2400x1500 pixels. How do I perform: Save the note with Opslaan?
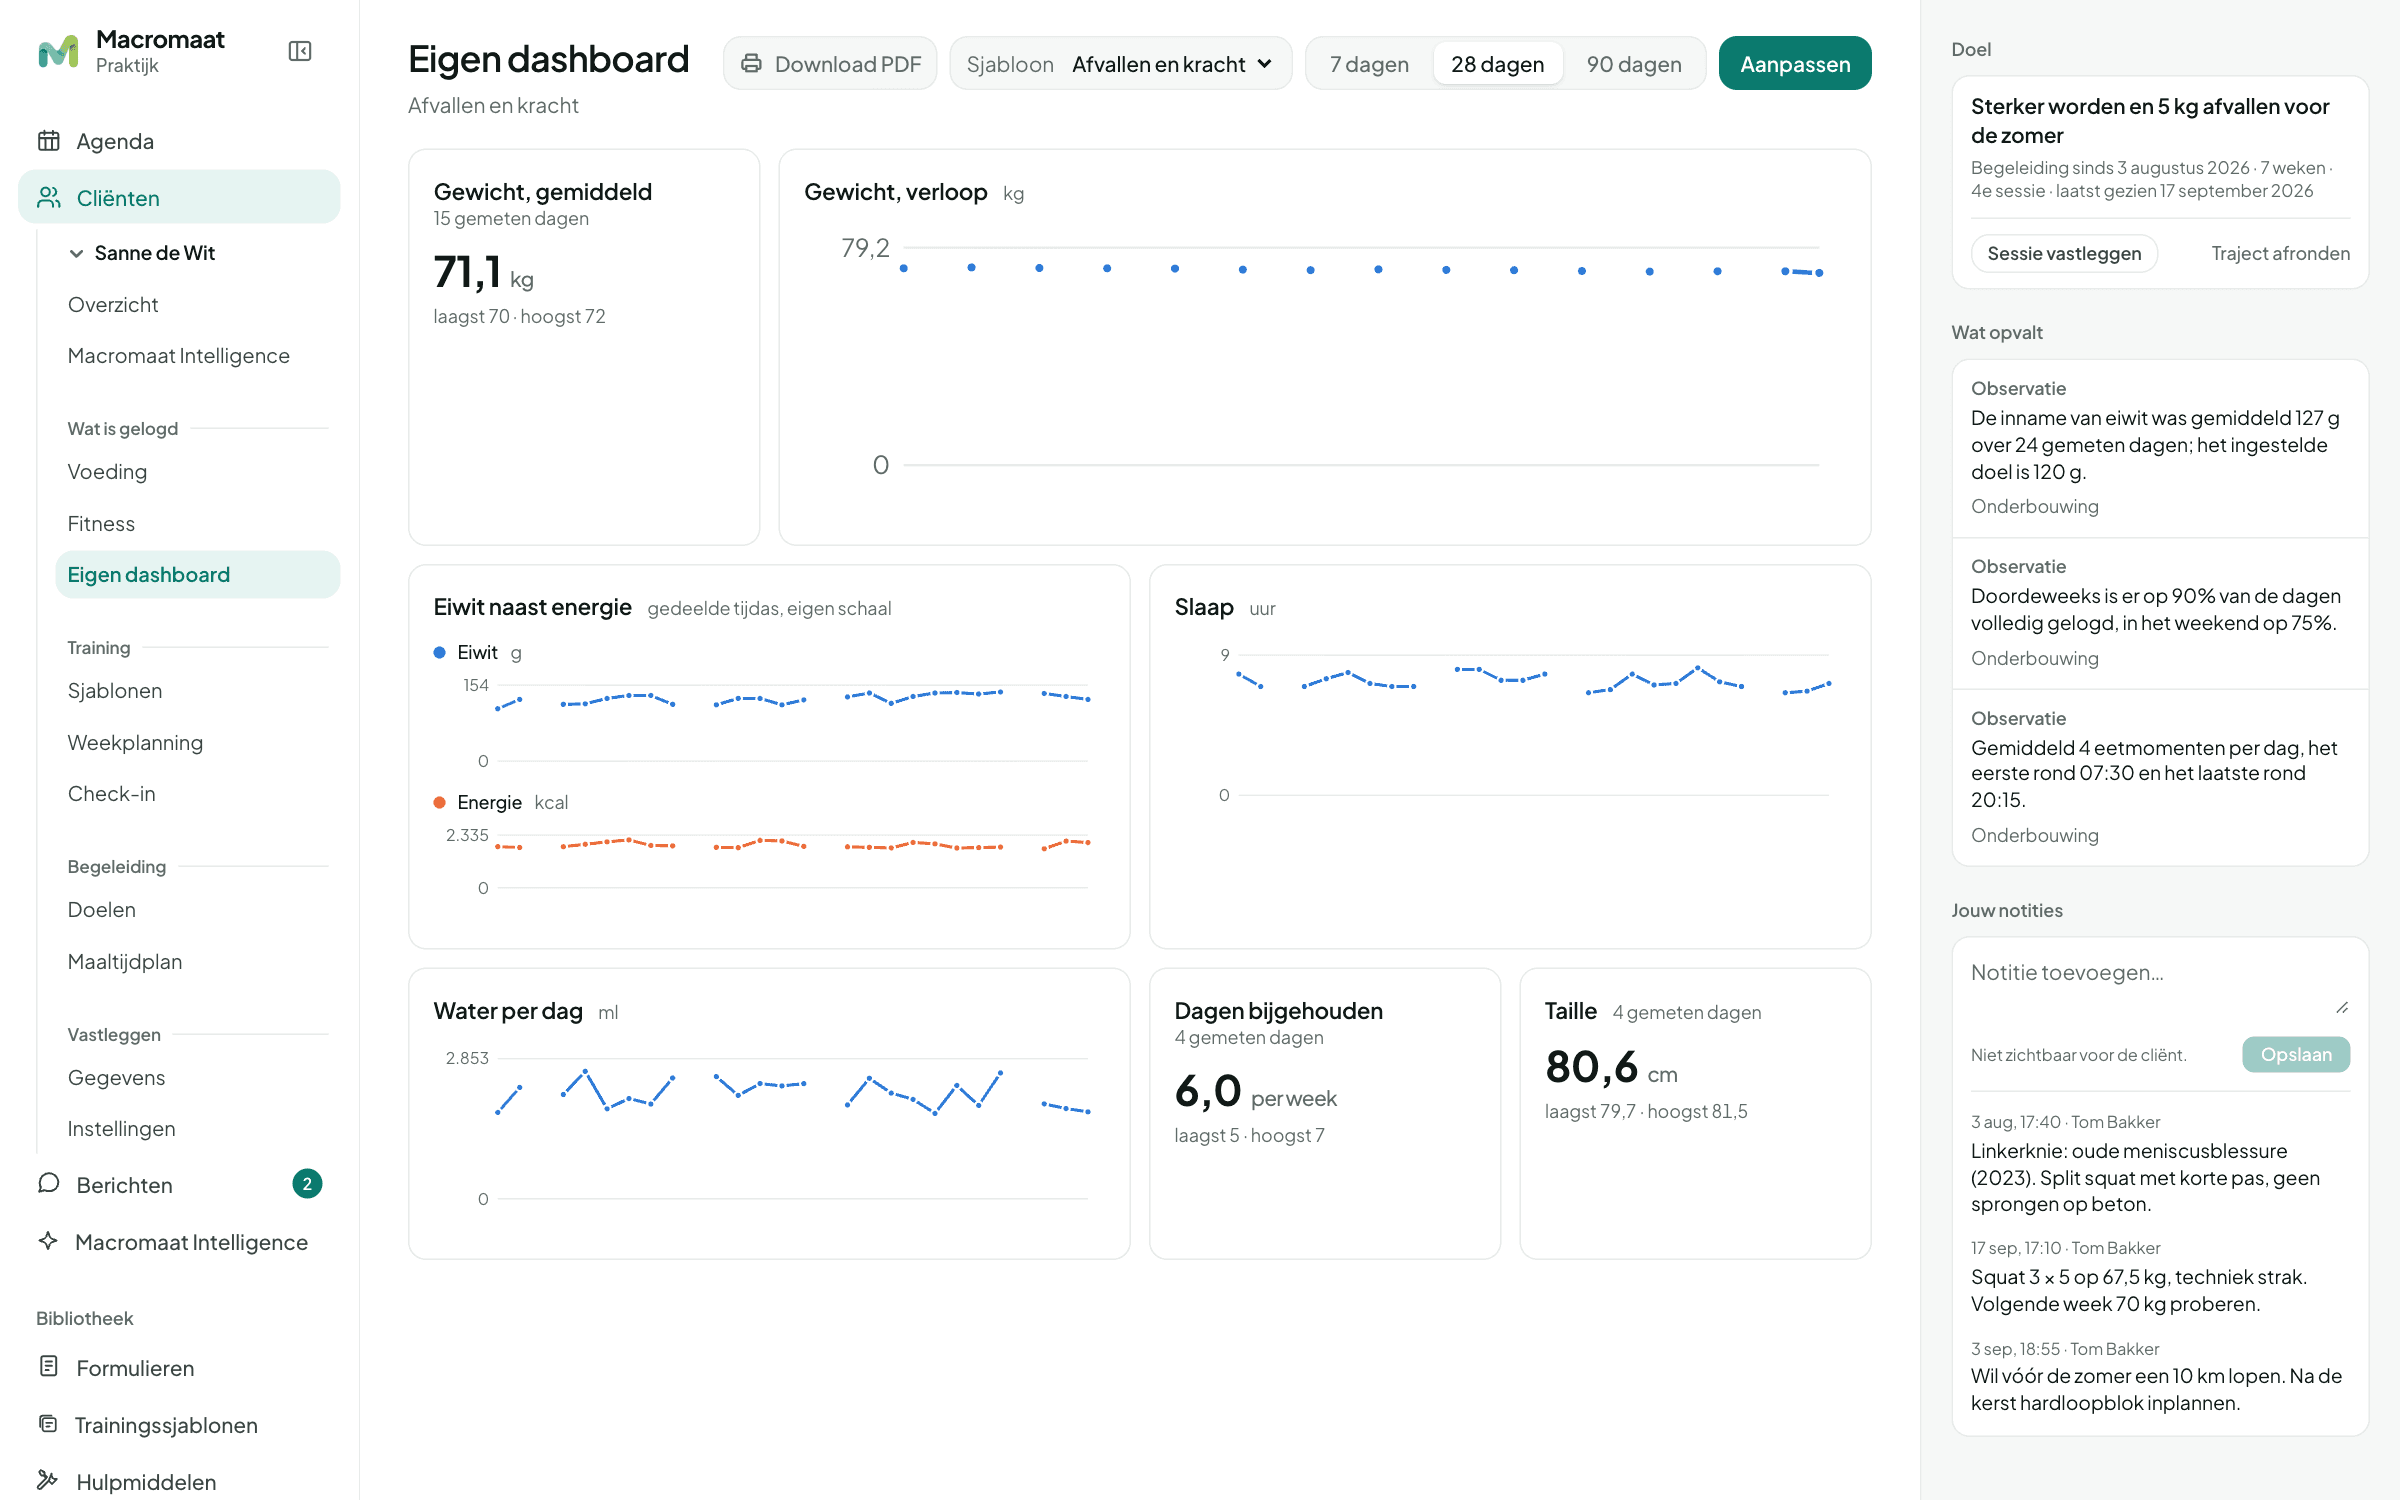point(2296,1054)
